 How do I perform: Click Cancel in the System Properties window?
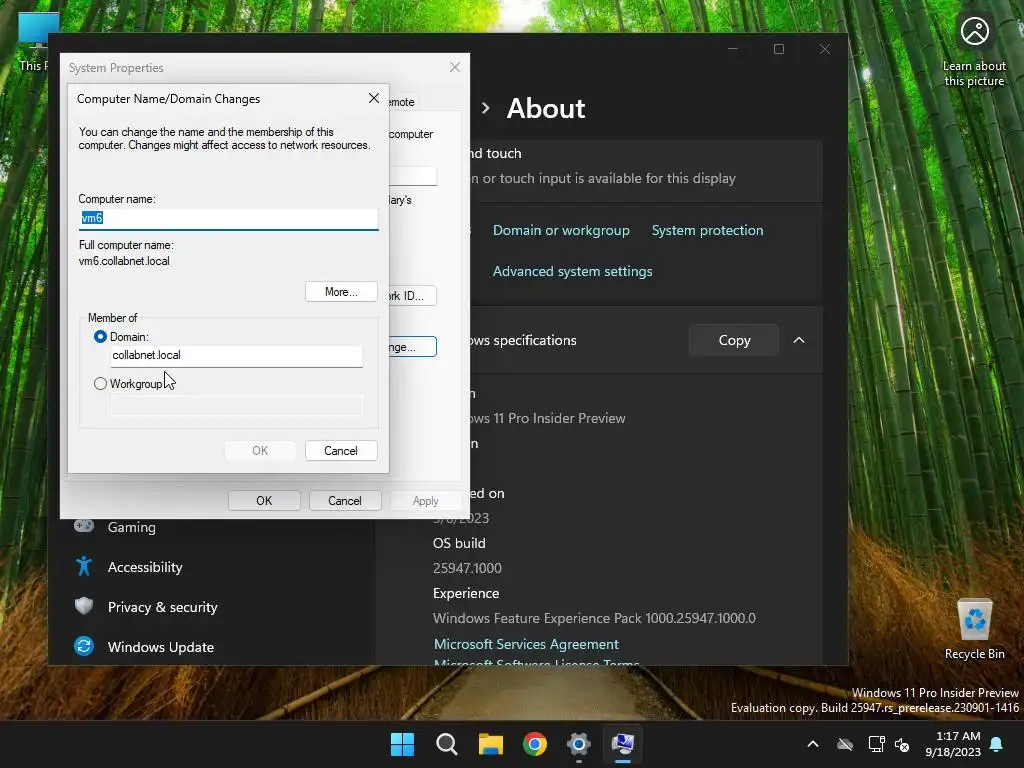(345, 501)
